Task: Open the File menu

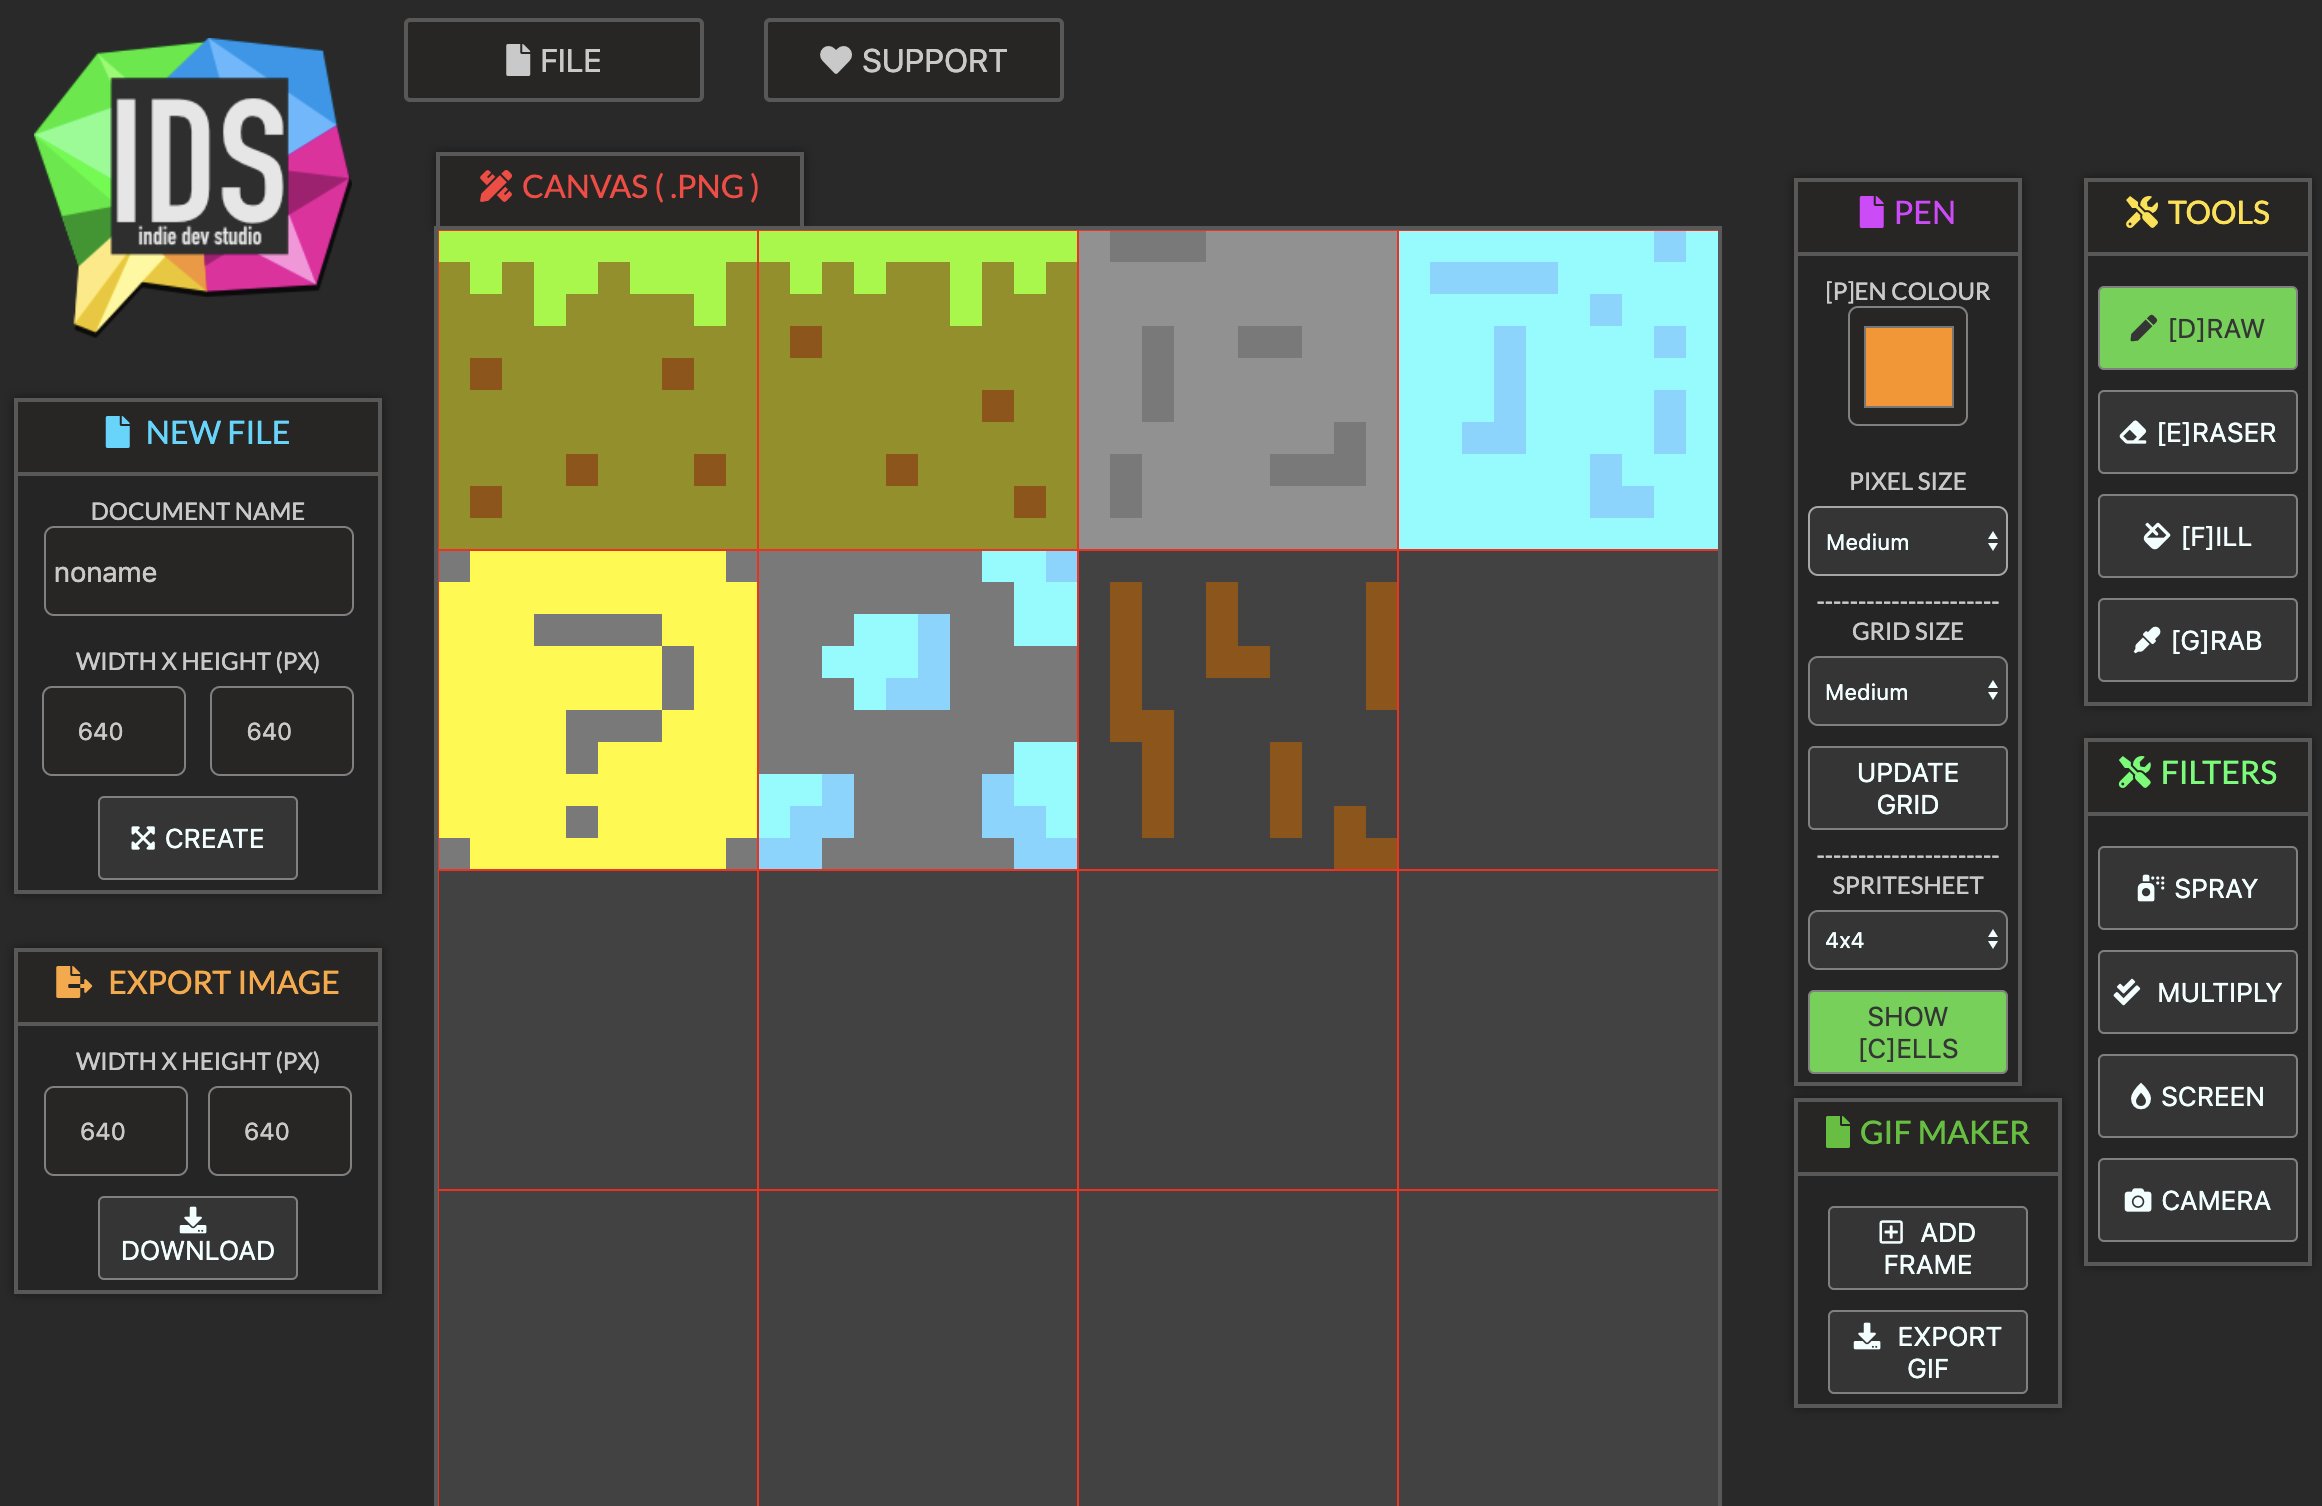Action: tap(554, 60)
